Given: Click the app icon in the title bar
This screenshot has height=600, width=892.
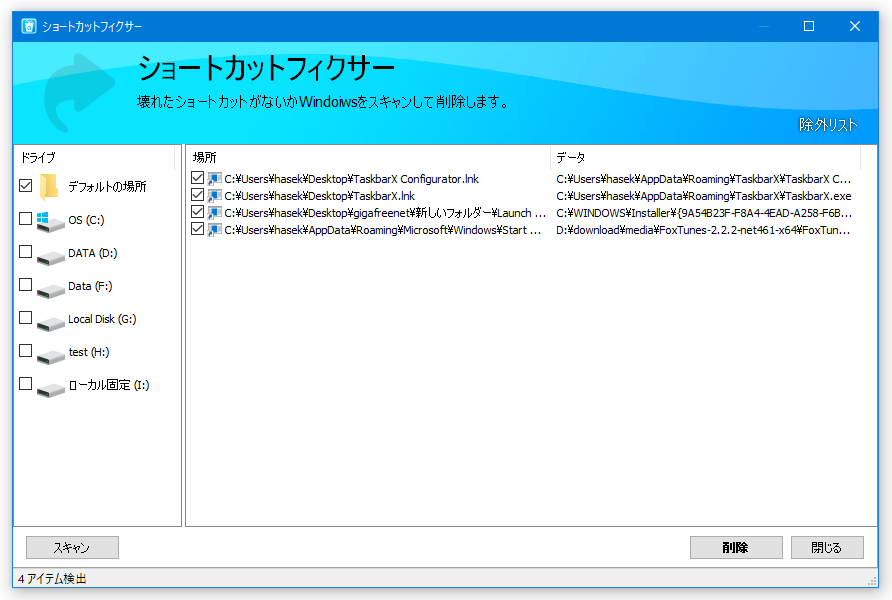Looking at the screenshot, I should (x=29, y=26).
